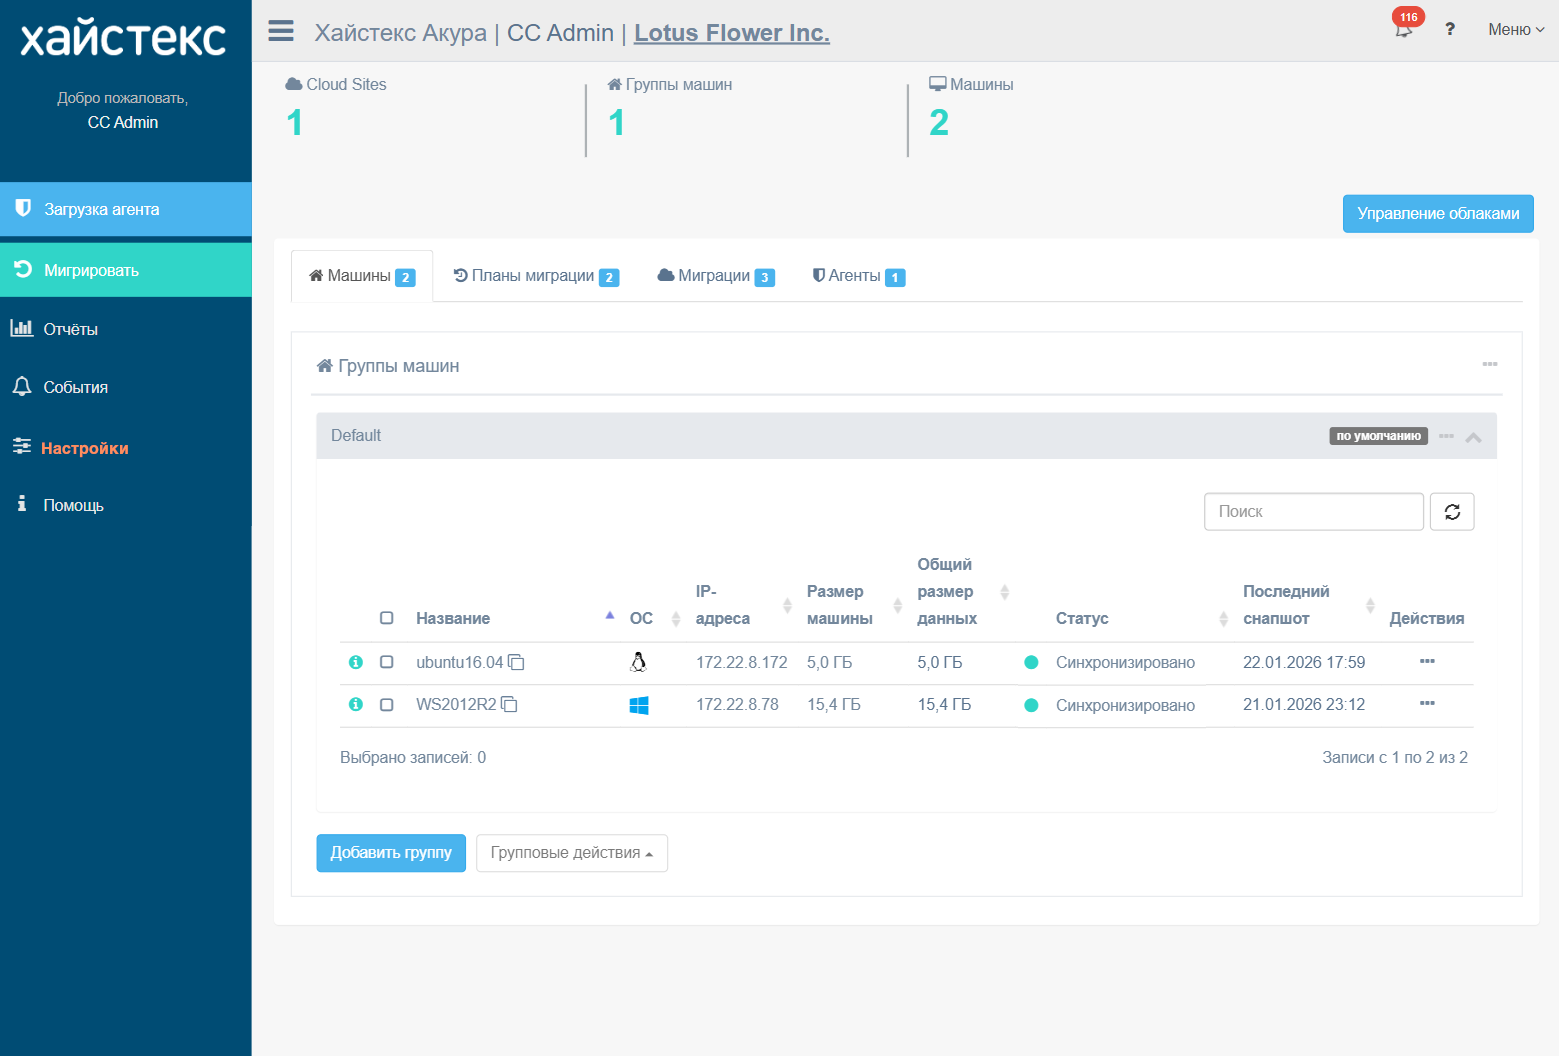The width and height of the screenshot is (1559, 1056).
Task: Copy the WS2012R2 machine name
Action: (509, 705)
